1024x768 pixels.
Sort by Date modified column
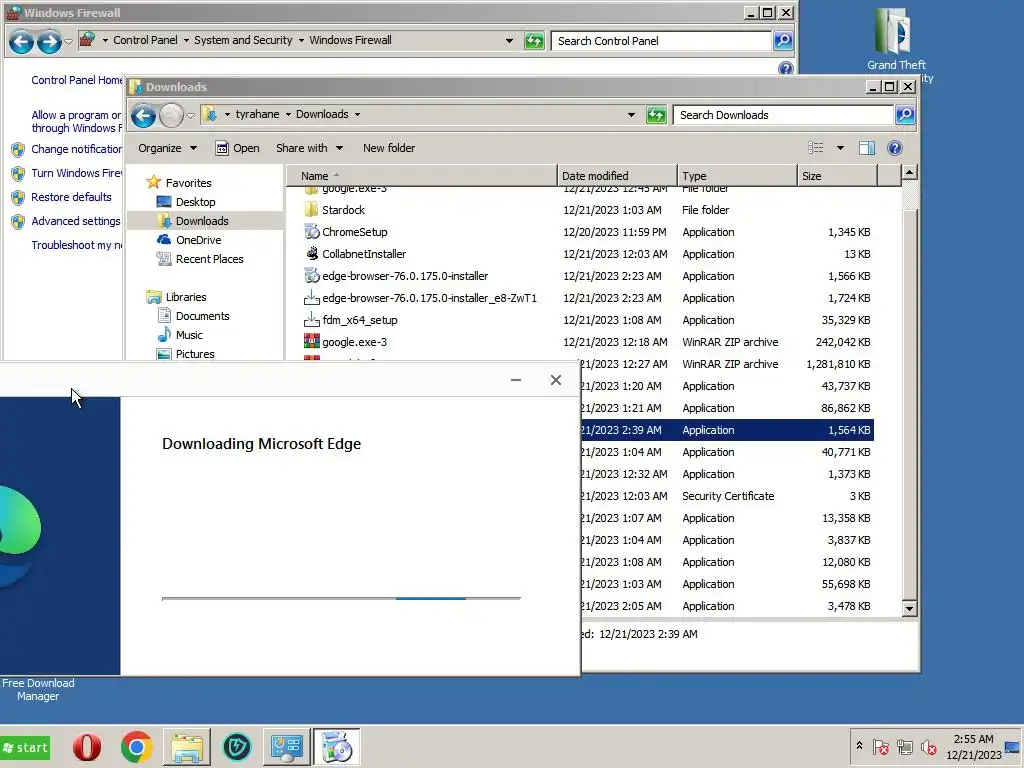[617, 176]
